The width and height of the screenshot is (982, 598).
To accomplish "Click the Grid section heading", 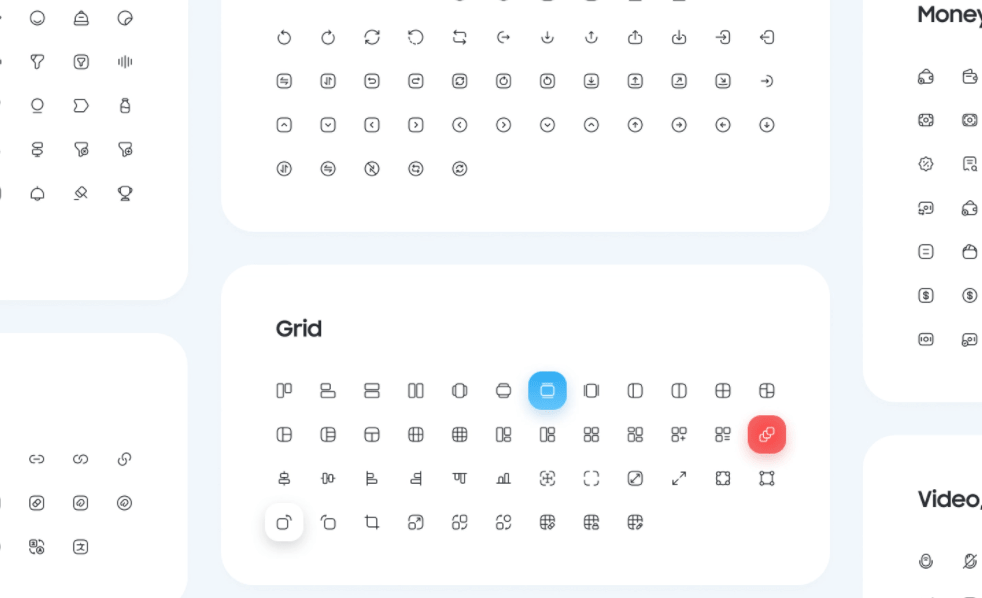I will point(299,329).
